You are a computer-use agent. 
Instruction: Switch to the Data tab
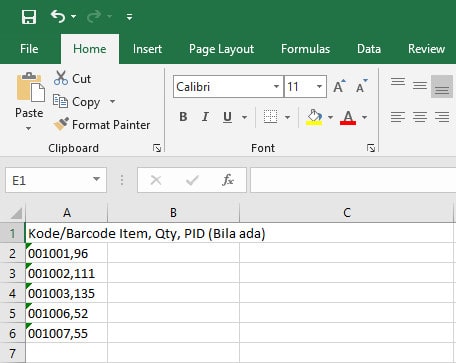click(369, 49)
